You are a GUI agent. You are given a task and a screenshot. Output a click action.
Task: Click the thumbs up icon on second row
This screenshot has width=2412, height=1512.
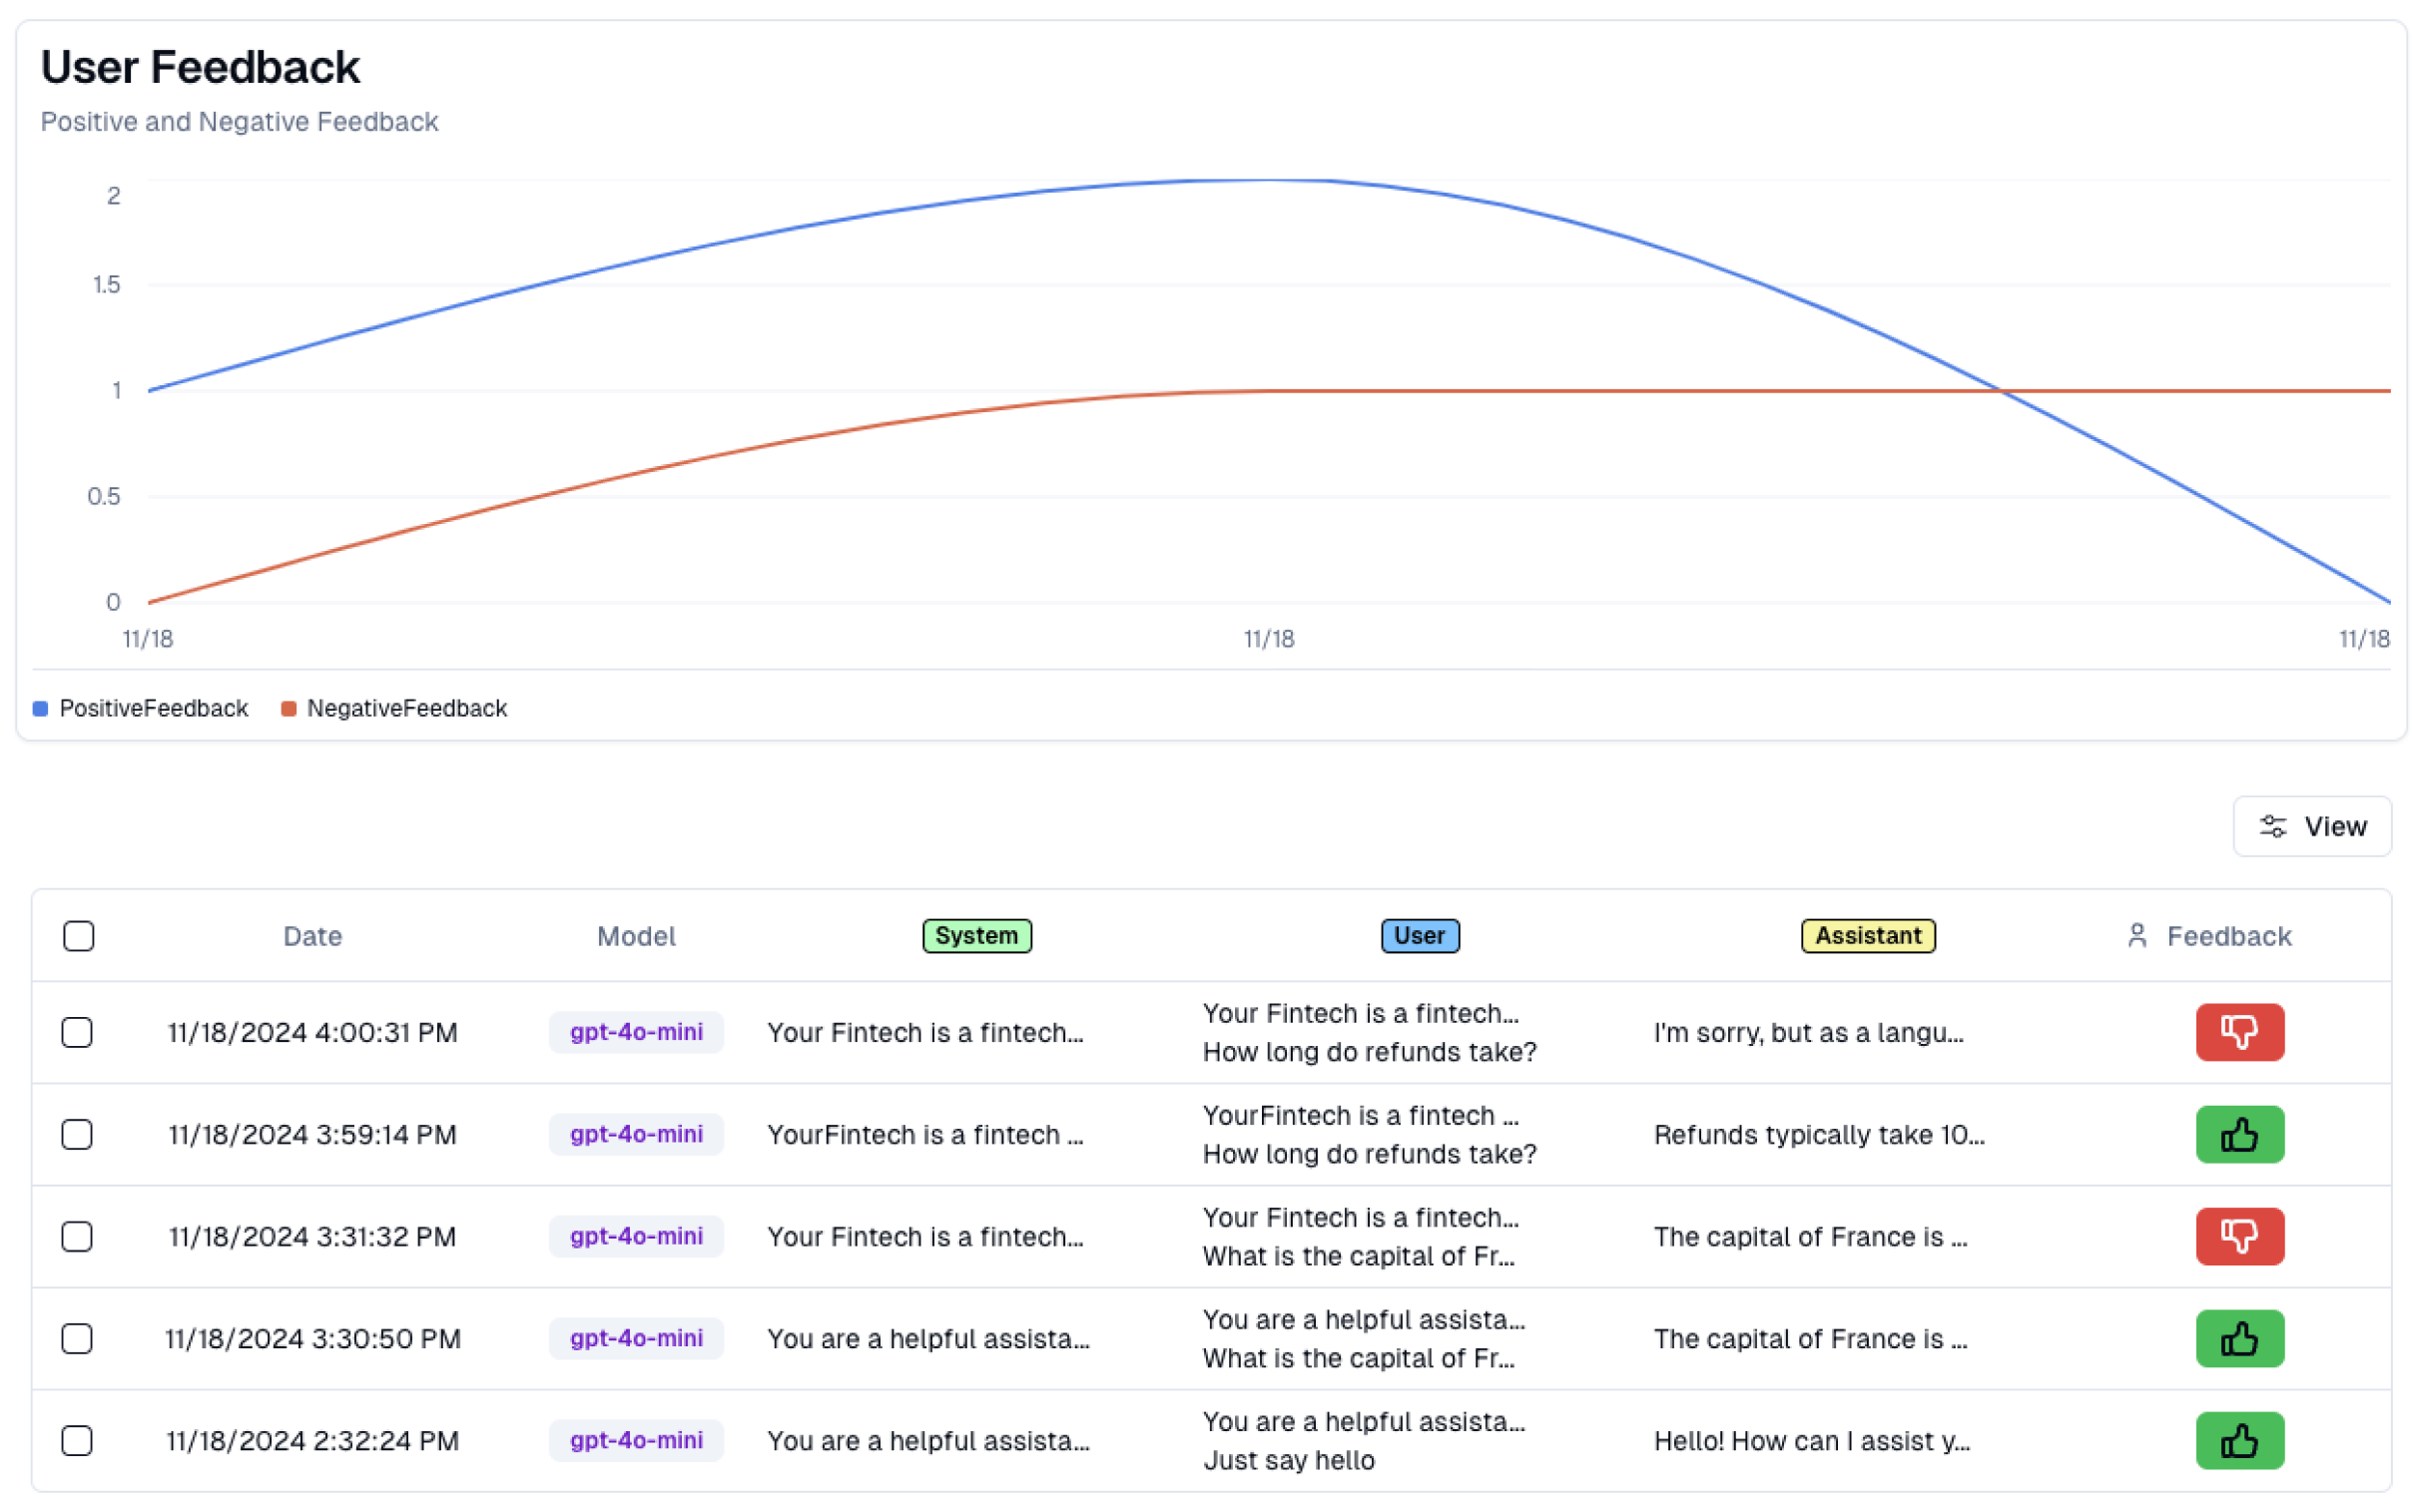coord(2239,1134)
